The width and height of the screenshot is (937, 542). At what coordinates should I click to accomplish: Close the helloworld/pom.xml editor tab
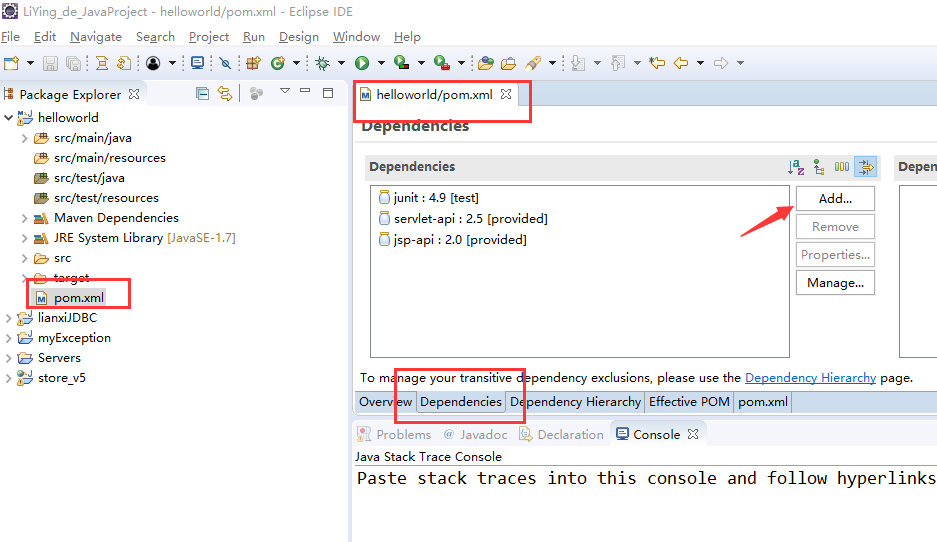click(x=506, y=94)
